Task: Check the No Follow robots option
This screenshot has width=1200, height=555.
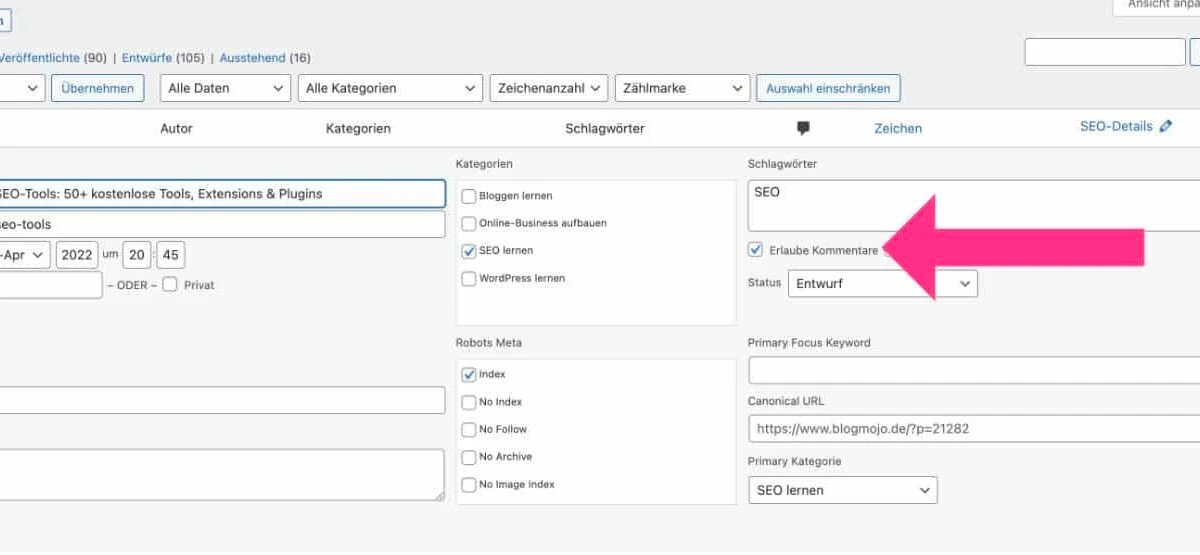Action: pos(469,430)
